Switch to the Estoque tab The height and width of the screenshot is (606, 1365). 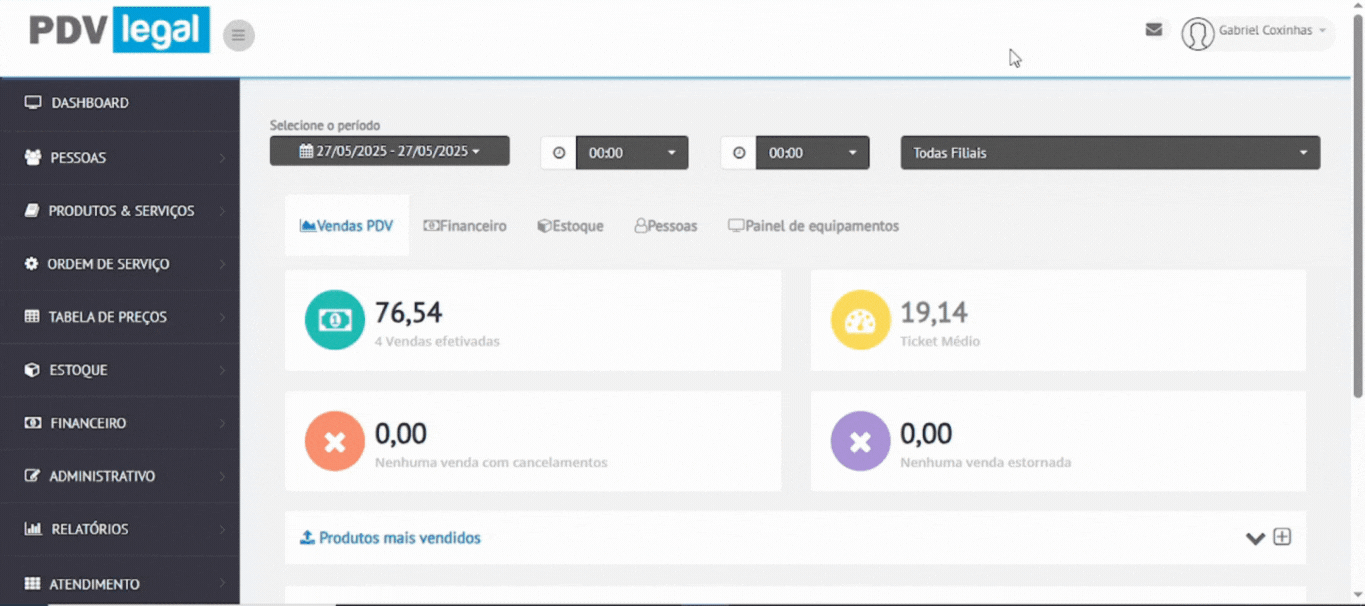[570, 226]
